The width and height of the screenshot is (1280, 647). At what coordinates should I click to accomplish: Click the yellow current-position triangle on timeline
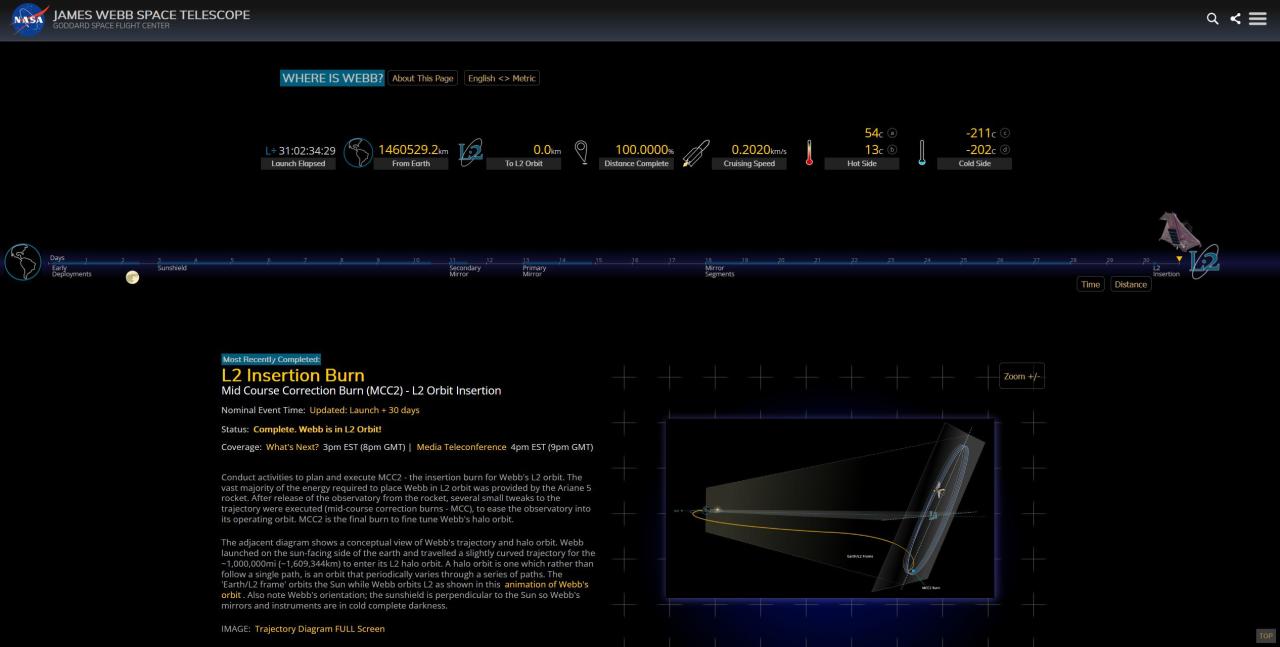(1179, 259)
